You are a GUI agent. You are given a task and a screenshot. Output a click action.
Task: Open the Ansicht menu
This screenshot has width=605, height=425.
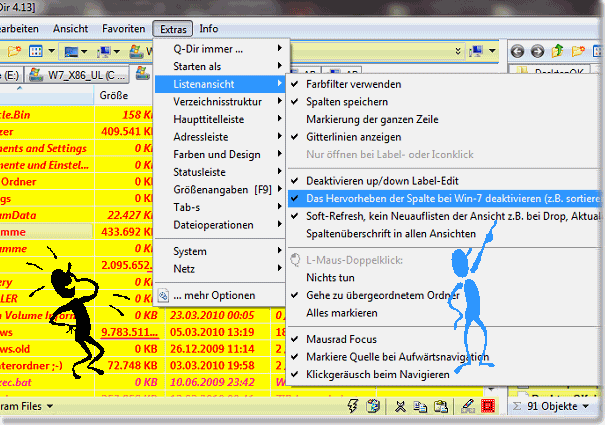tap(71, 29)
